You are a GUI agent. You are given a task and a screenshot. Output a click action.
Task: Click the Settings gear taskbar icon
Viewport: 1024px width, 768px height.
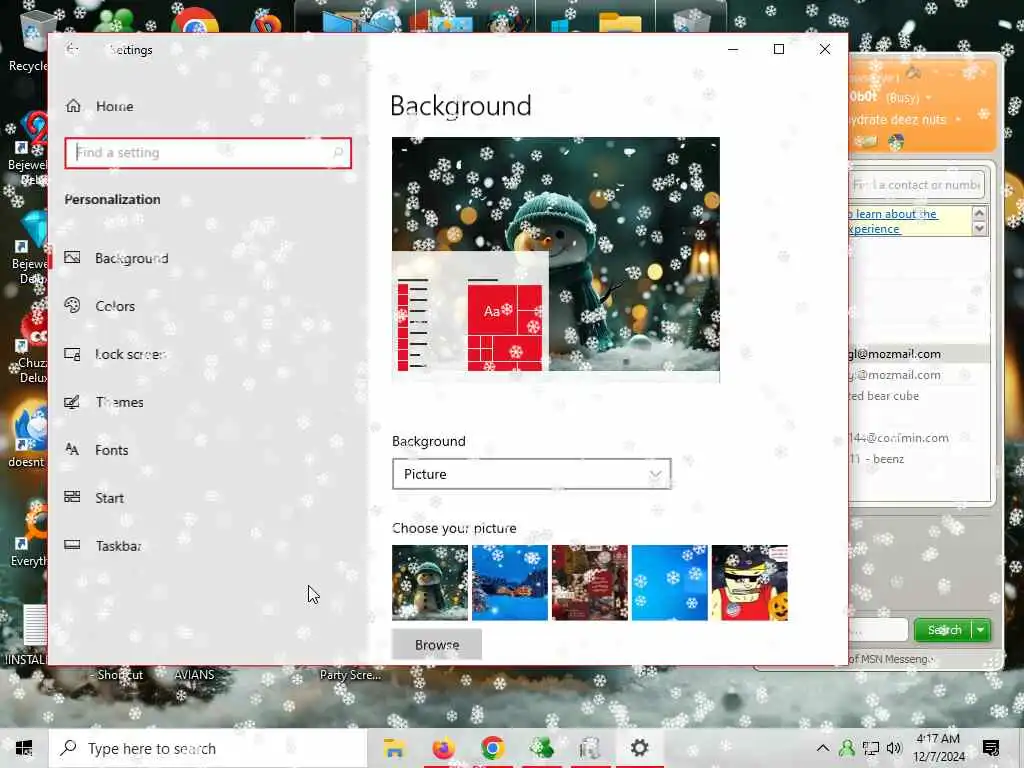pyautogui.click(x=639, y=748)
